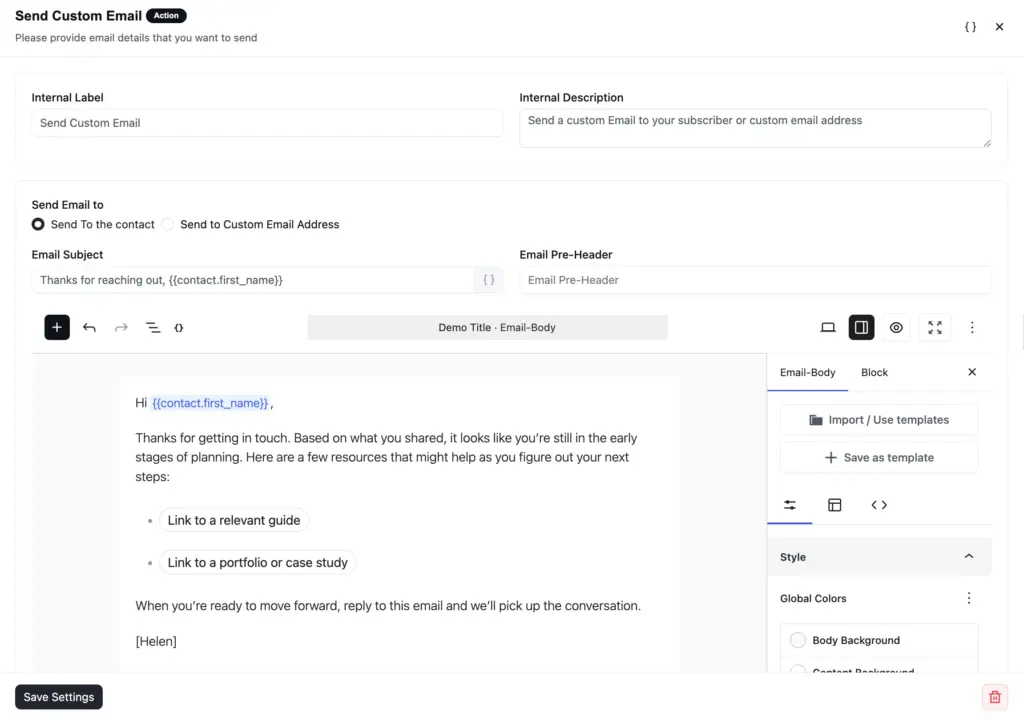Insert merge tag in Email Subject field
This screenshot has width=1024, height=721.
[x=488, y=280]
